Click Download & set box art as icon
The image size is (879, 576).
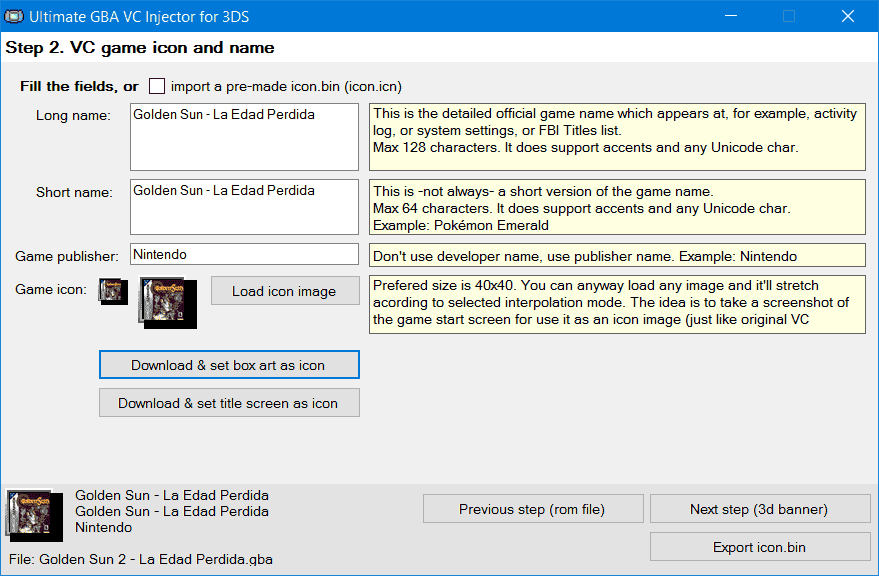tap(229, 365)
